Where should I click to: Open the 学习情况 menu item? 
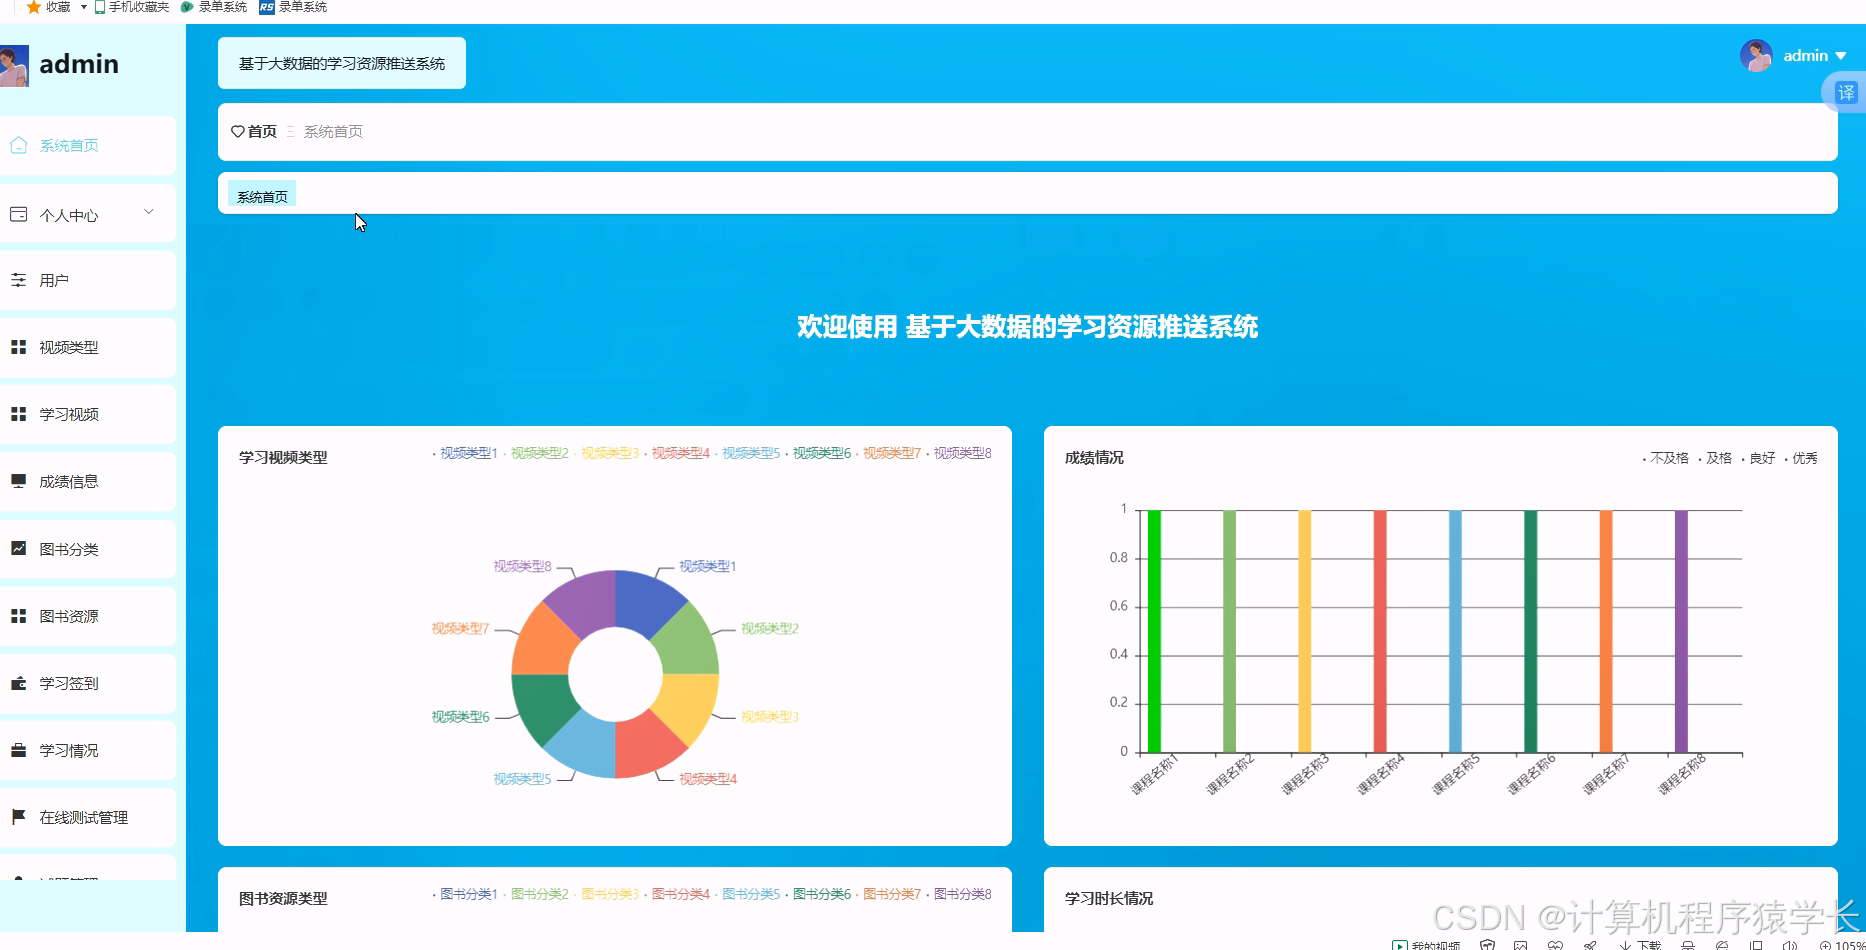(88, 750)
